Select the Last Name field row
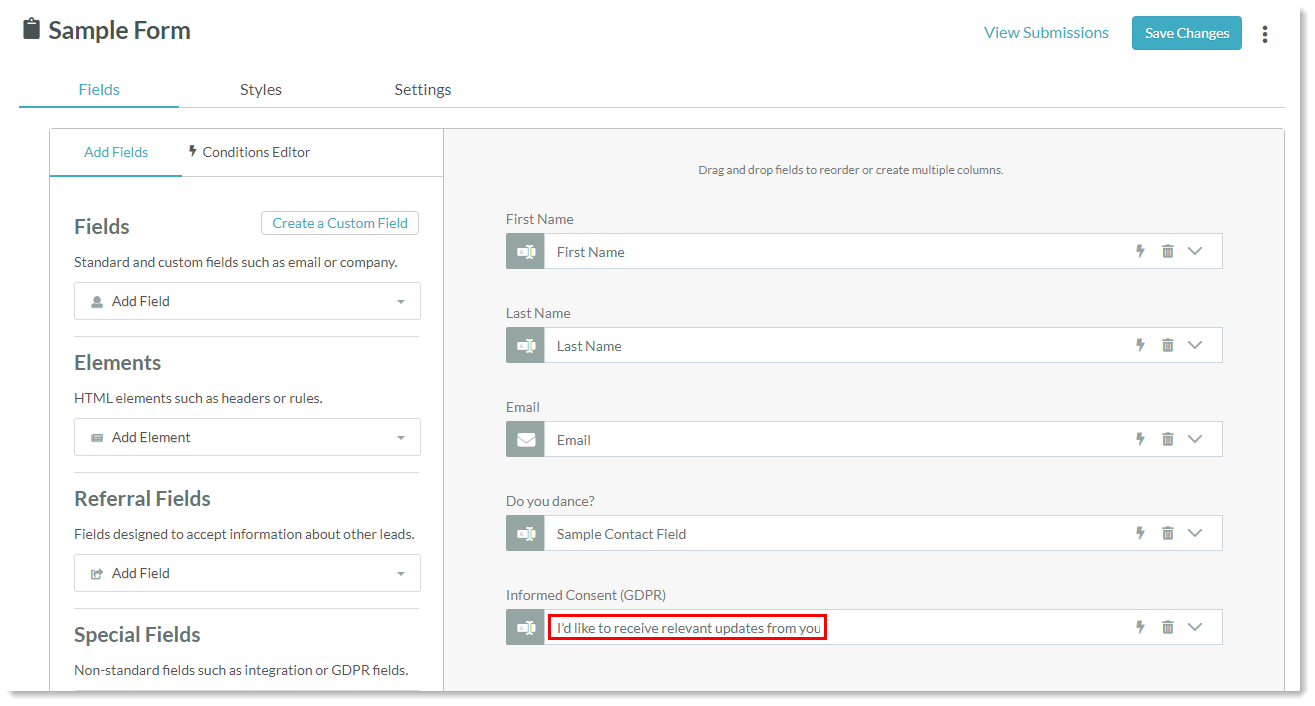 point(864,346)
